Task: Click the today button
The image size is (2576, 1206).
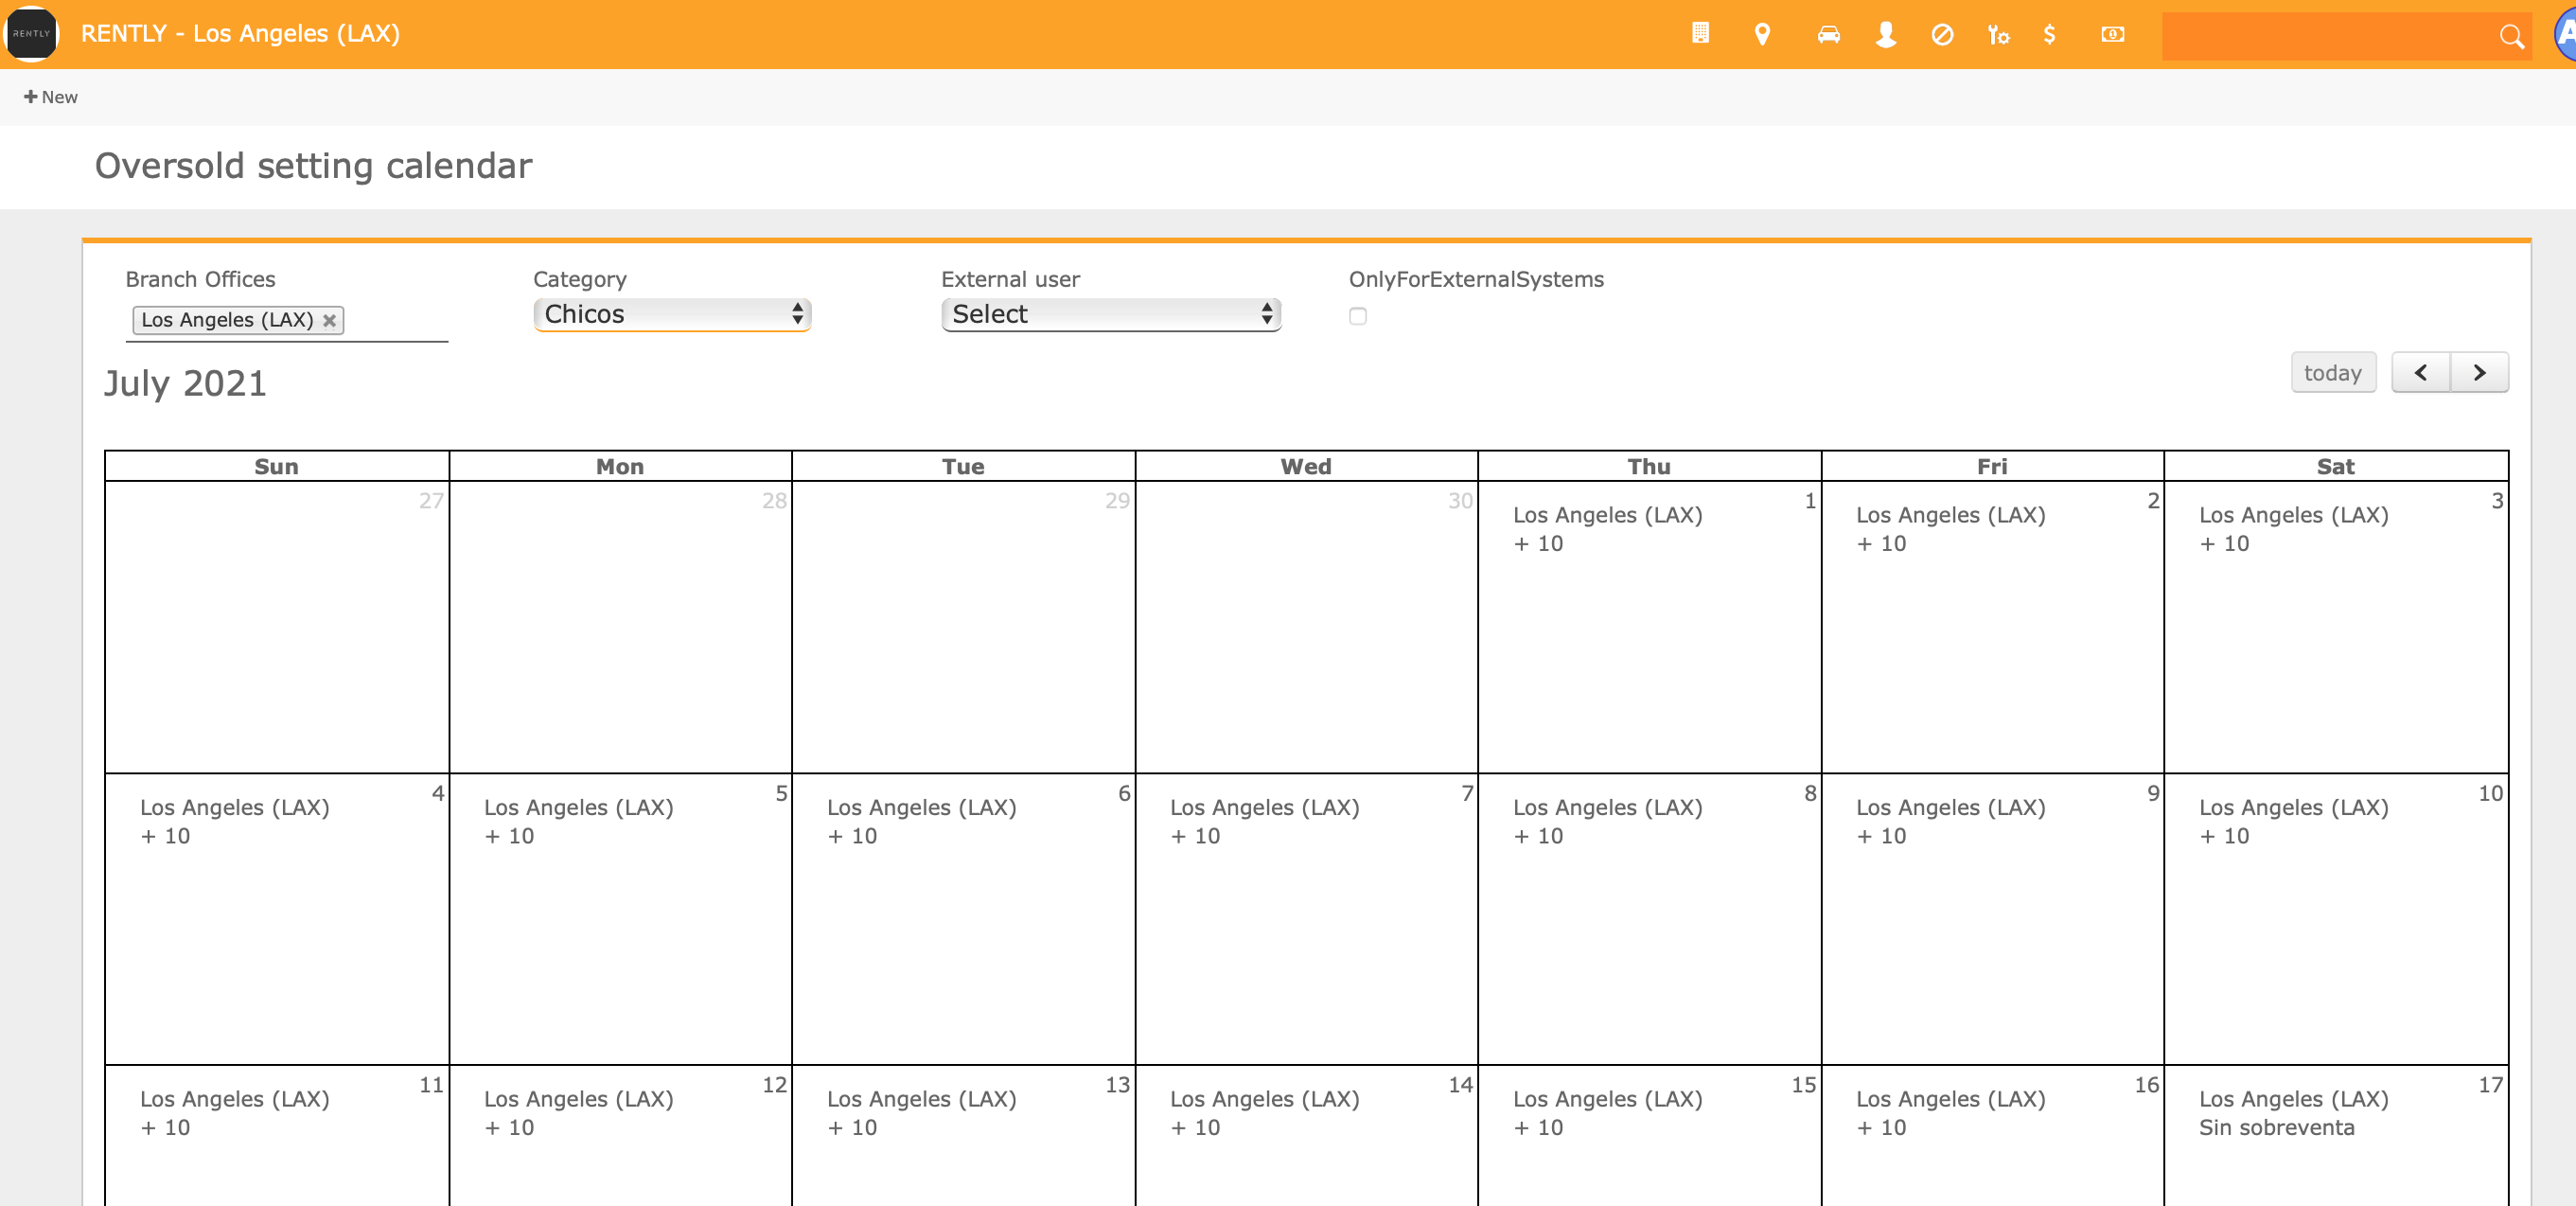Action: (x=2332, y=372)
